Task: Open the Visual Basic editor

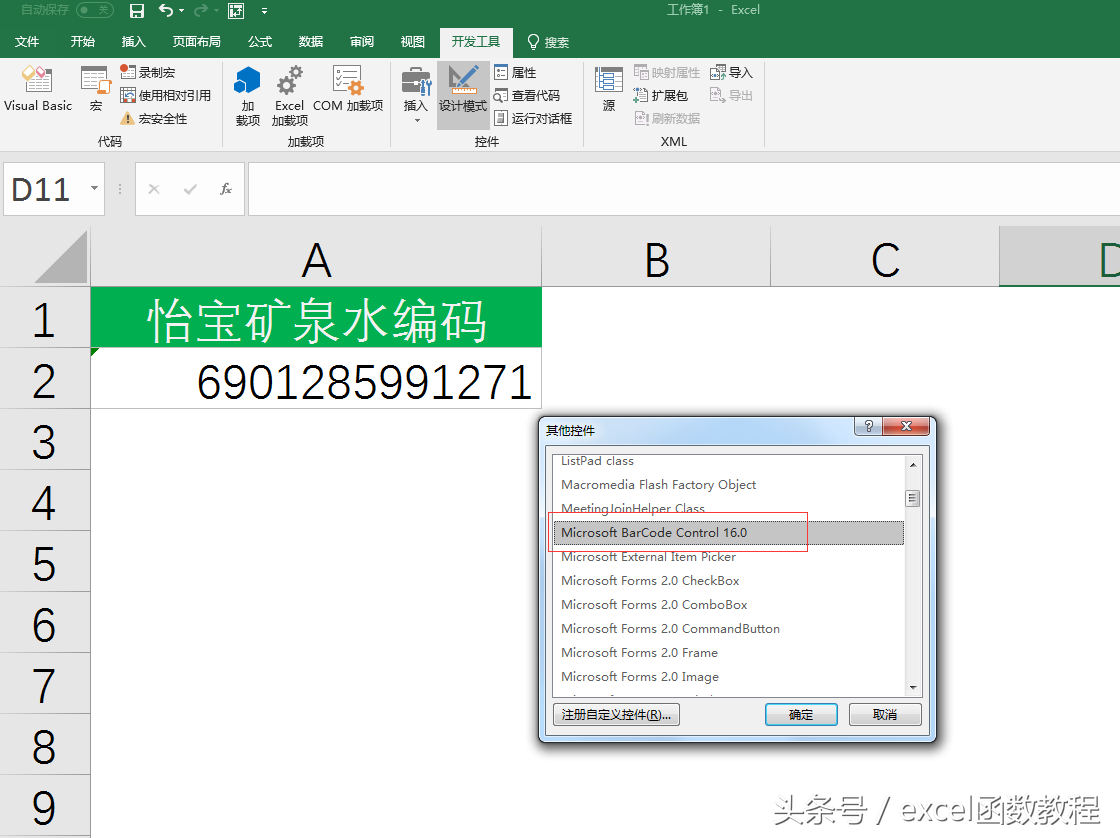Action: tap(38, 89)
